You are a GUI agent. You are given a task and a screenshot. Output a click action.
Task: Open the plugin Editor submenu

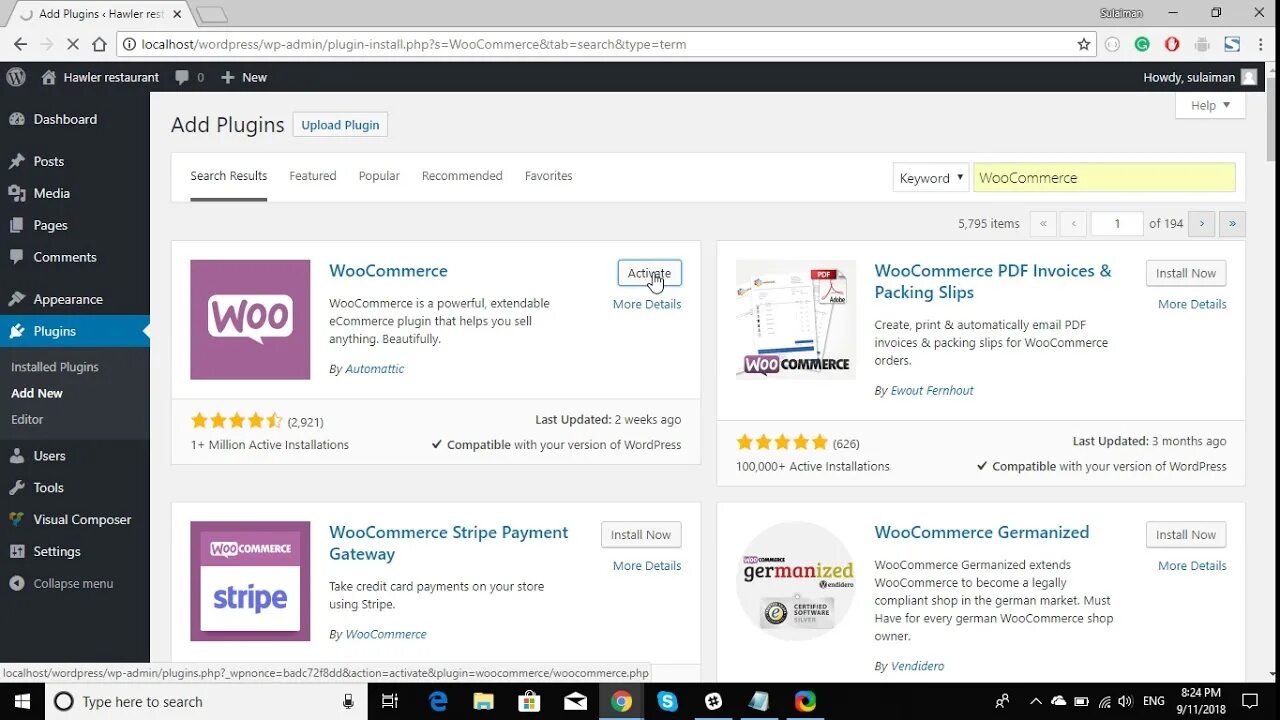[x=27, y=419]
